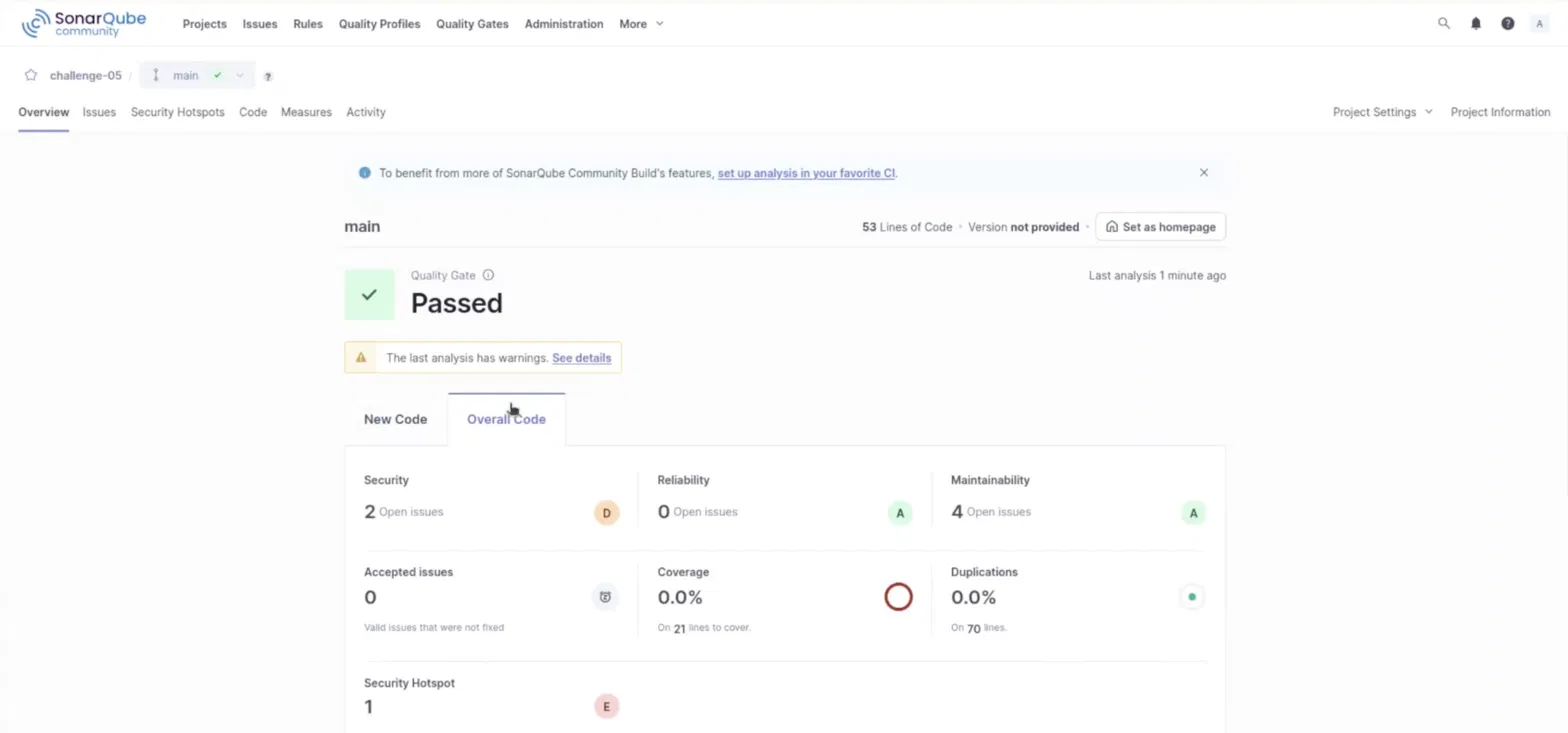Click the challenge-05 breadcrumb link
This screenshot has width=1568, height=733.
point(85,75)
